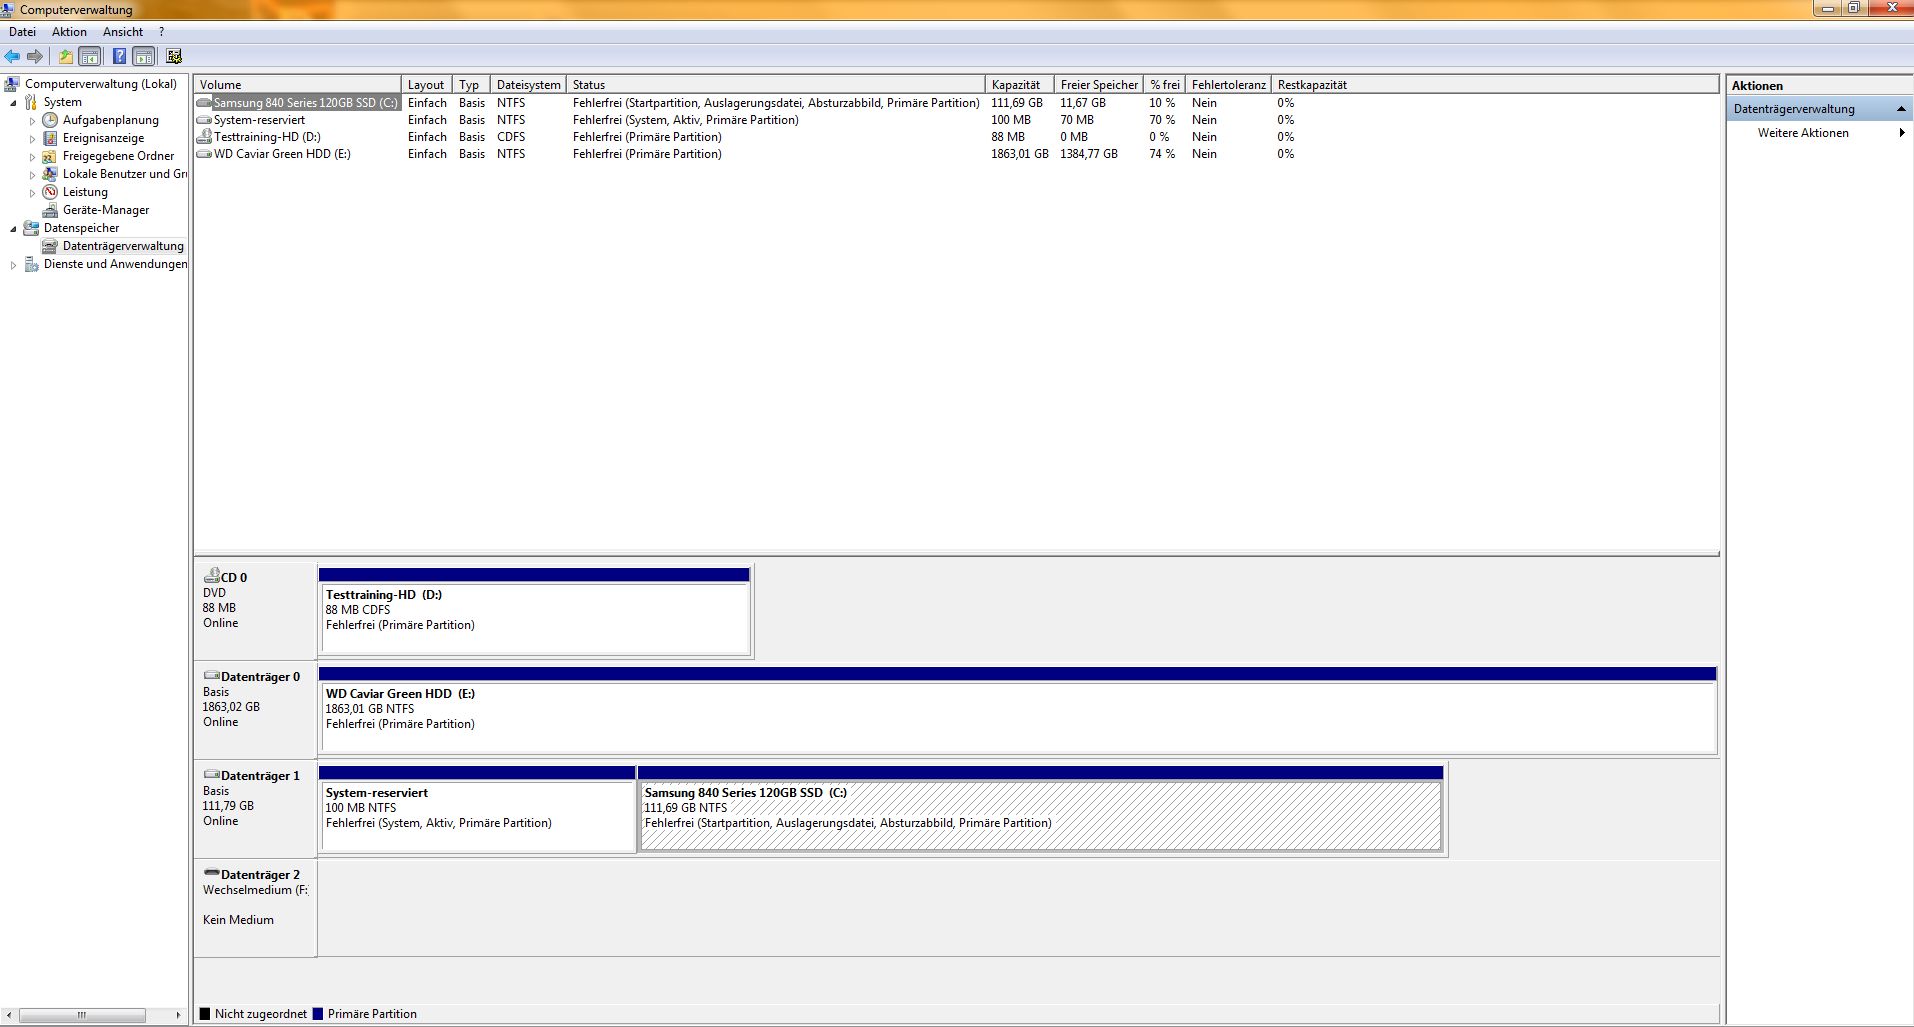Open the ? help menu
The width and height of the screenshot is (1914, 1027).
(161, 32)
